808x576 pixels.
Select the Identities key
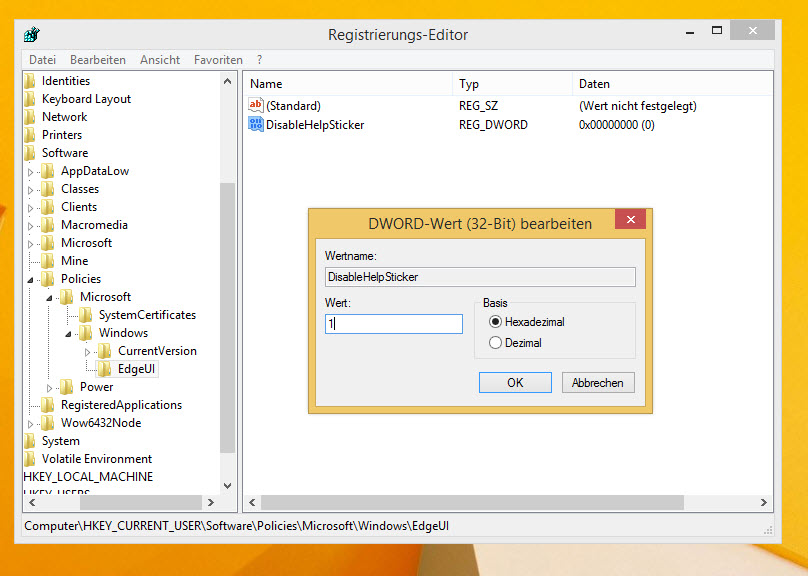(x=65, y=80)
